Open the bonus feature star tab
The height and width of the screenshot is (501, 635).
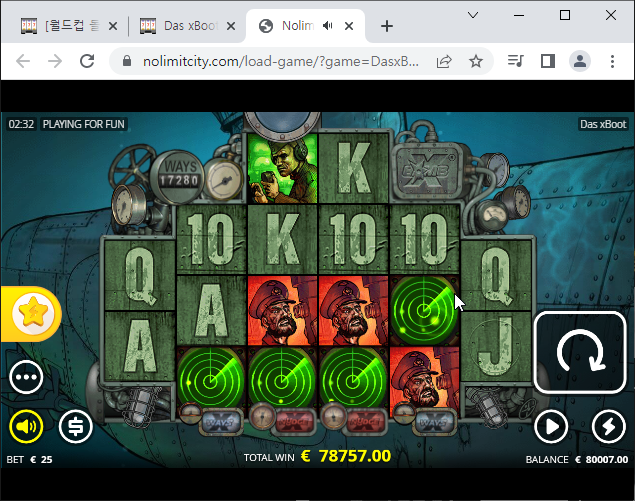tap(31, 314)
